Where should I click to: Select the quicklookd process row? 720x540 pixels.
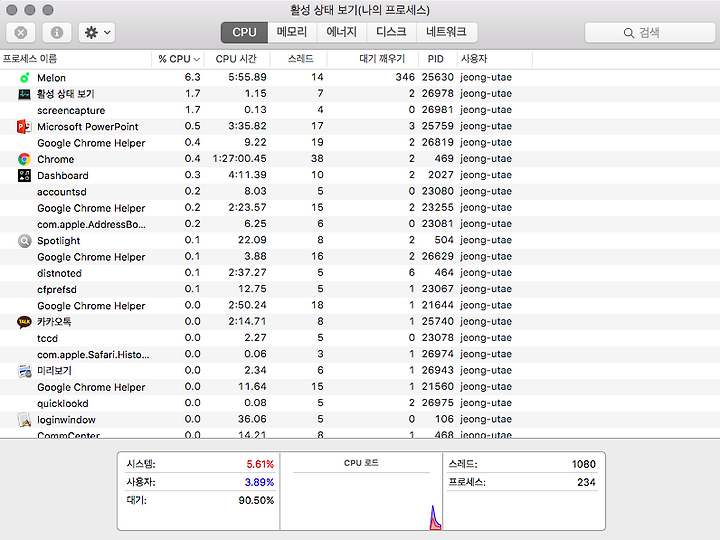(x=360, y=403)
